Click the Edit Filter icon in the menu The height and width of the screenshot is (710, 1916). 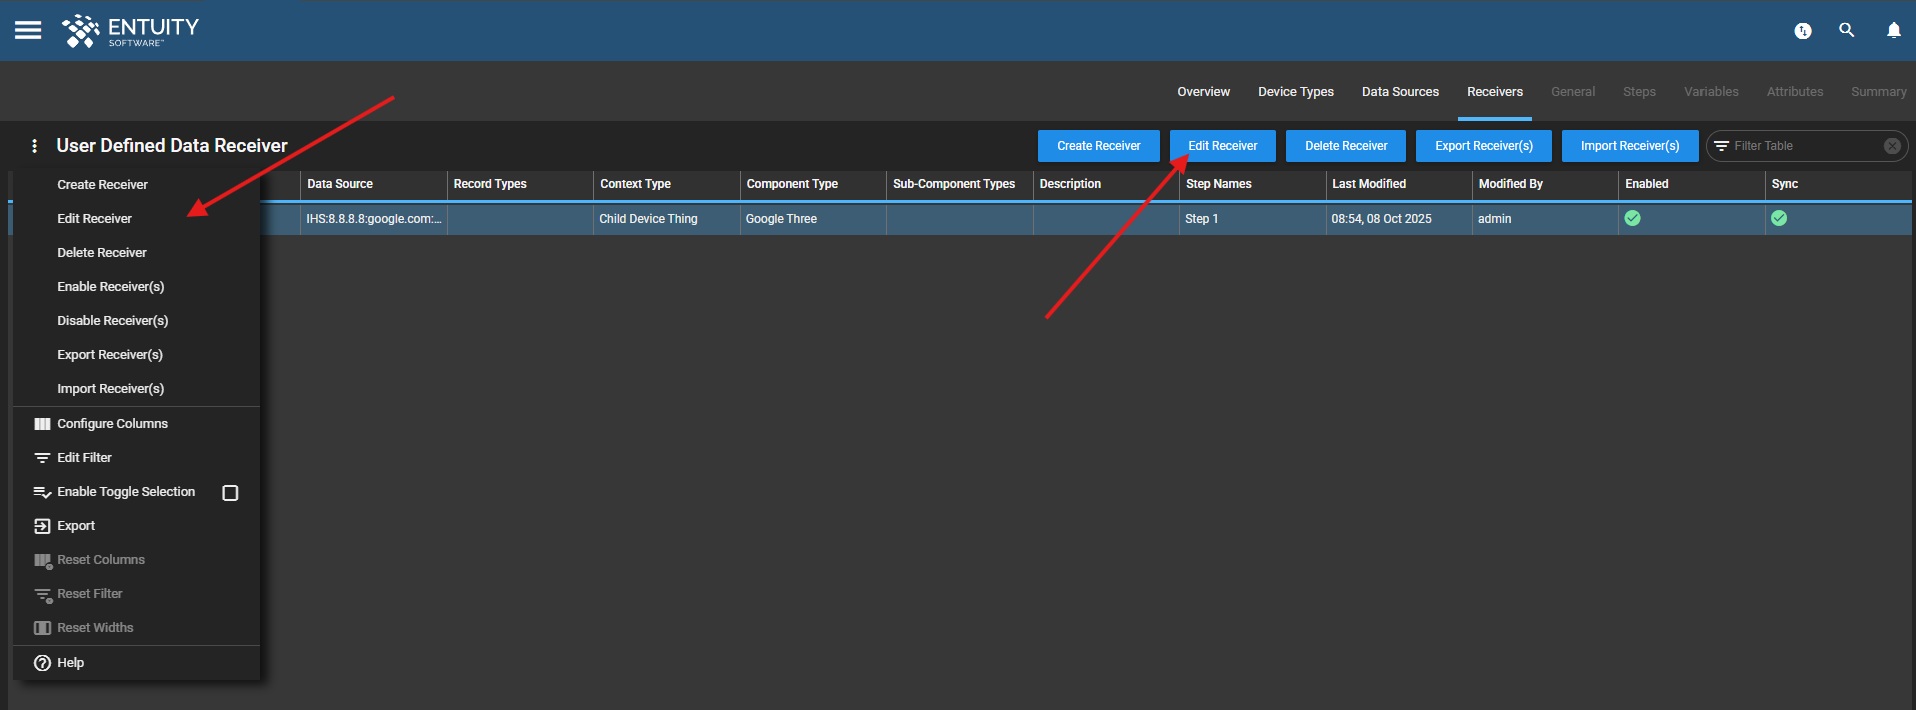[42, 458]
